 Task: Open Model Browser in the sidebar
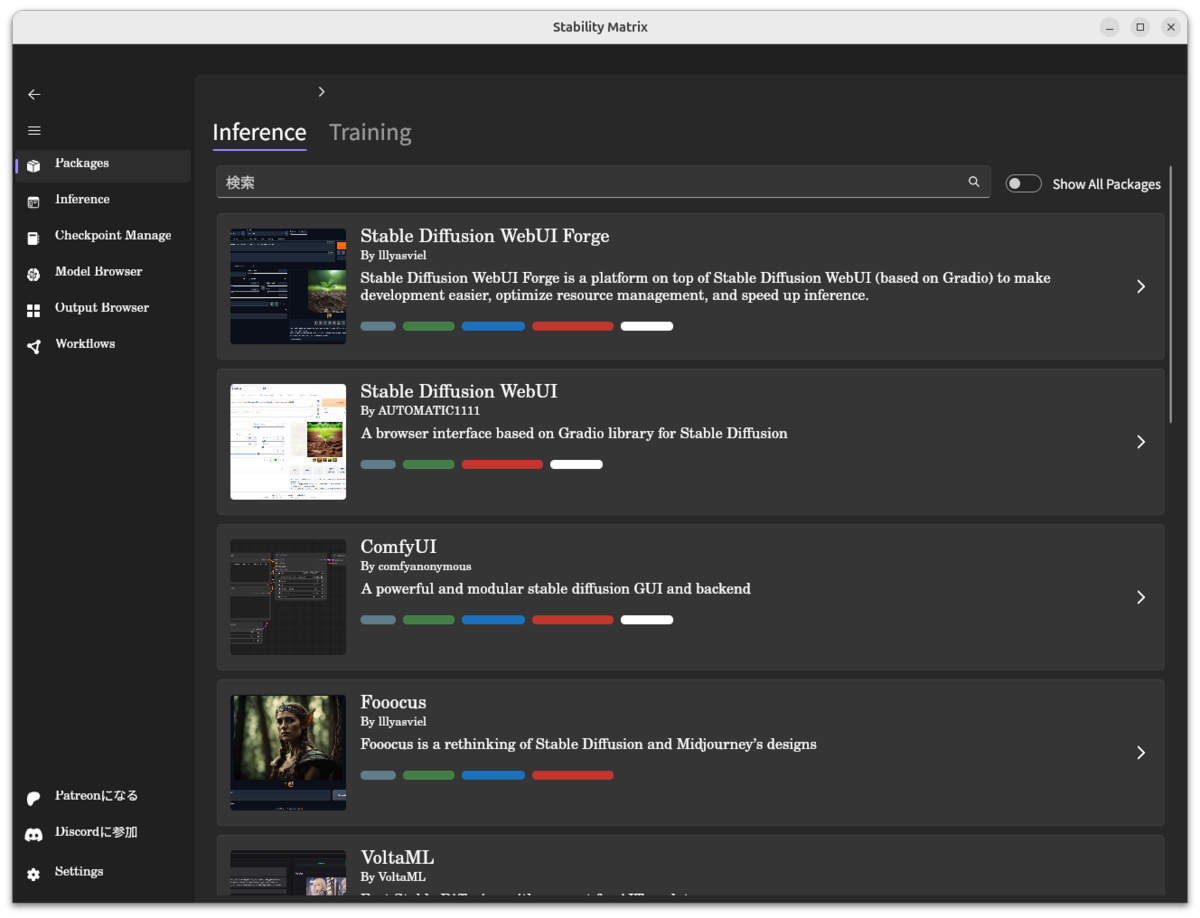click(x=103, y=273)
